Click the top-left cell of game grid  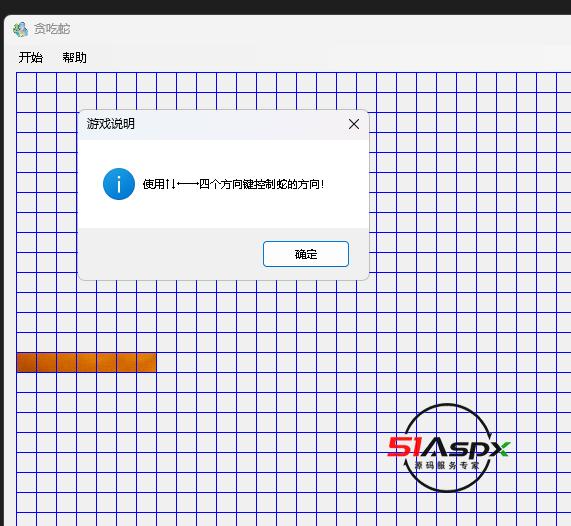pyautogui.click(x=27, y=82)
